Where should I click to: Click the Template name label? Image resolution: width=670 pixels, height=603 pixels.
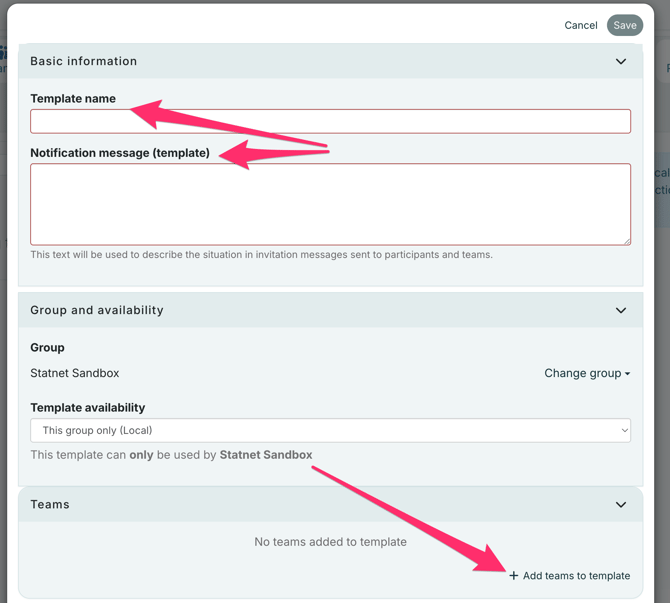point(73,99)
